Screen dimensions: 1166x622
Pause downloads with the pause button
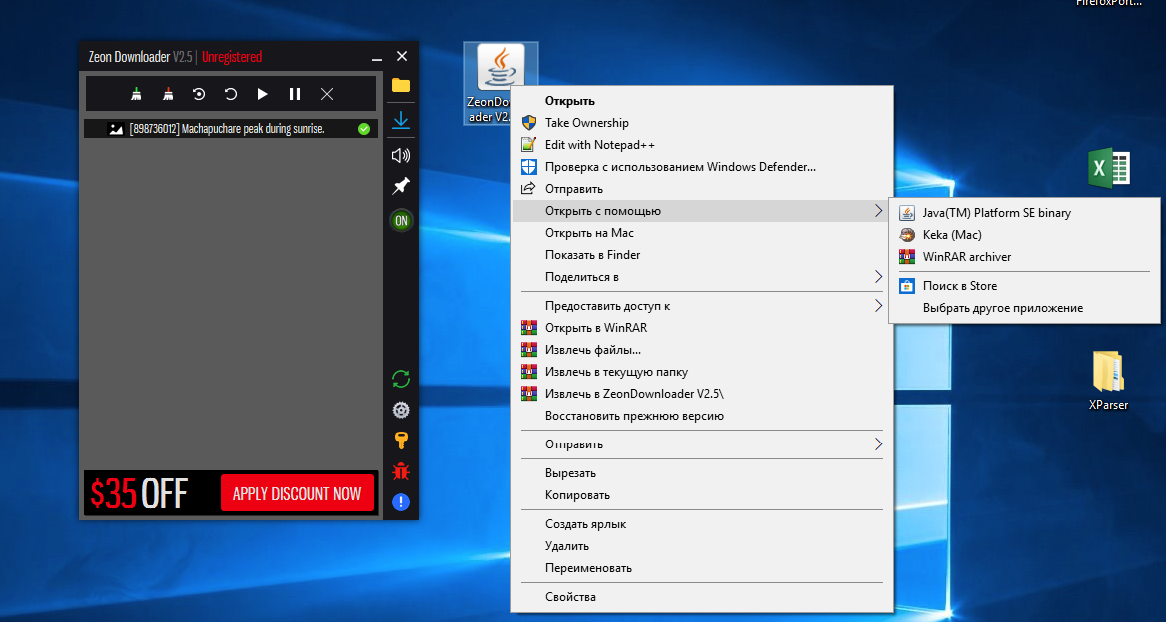point(295,94)
